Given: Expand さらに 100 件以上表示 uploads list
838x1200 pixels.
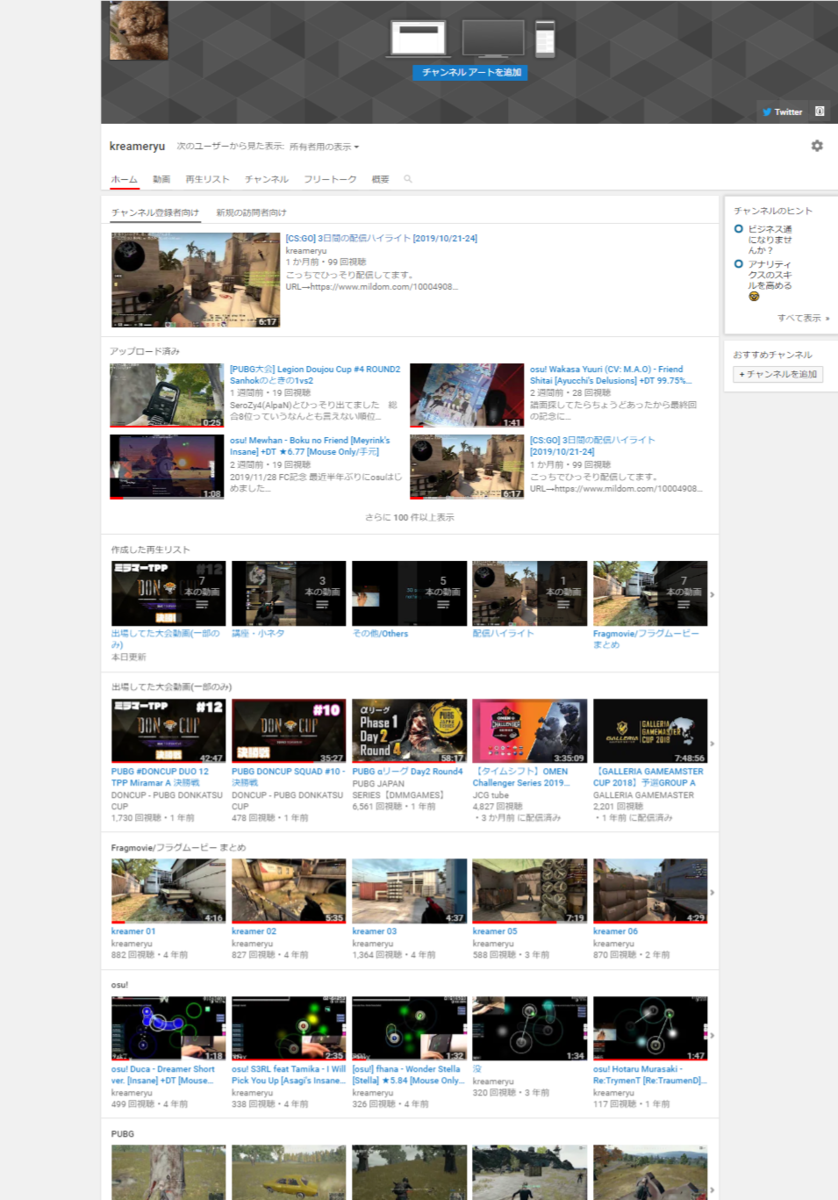Looking at the screenshot, I should (x=410, y=517).
